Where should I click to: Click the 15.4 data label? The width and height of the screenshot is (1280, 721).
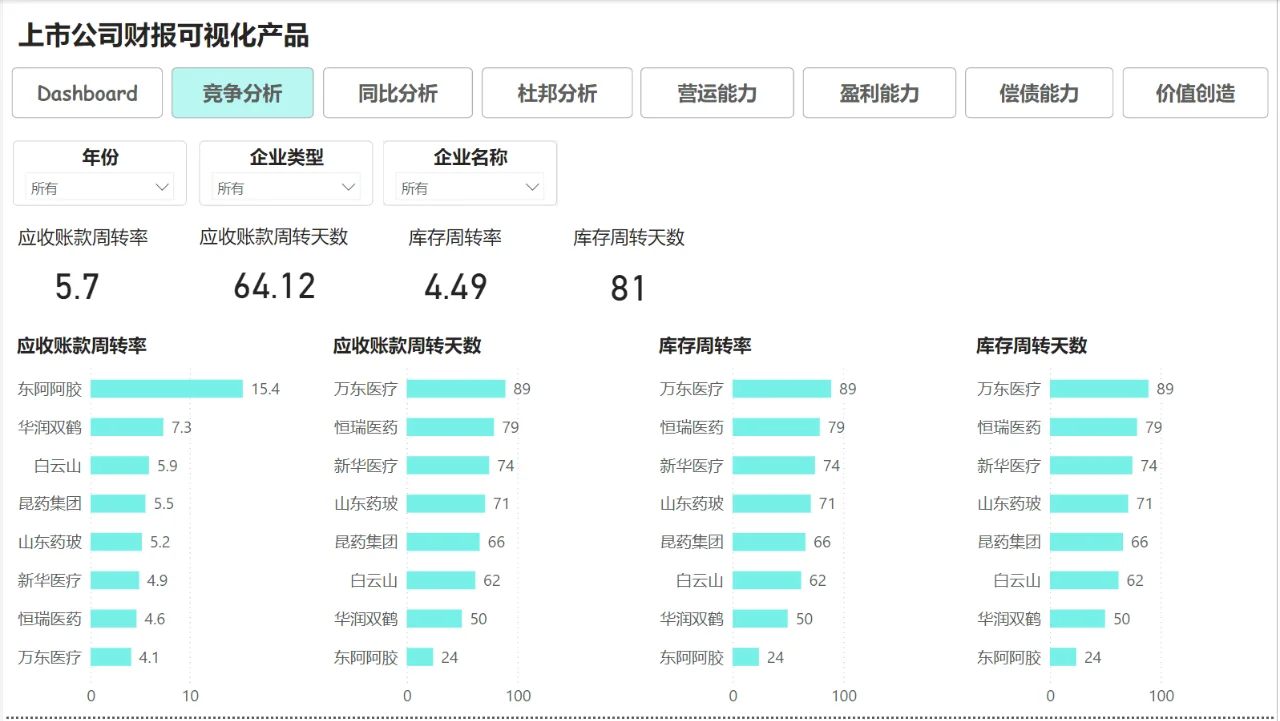[x=265, y=389]
